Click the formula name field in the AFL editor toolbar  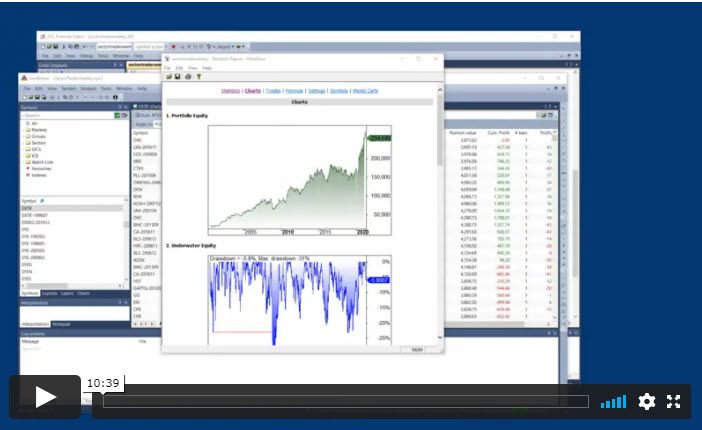coord(114,47)
